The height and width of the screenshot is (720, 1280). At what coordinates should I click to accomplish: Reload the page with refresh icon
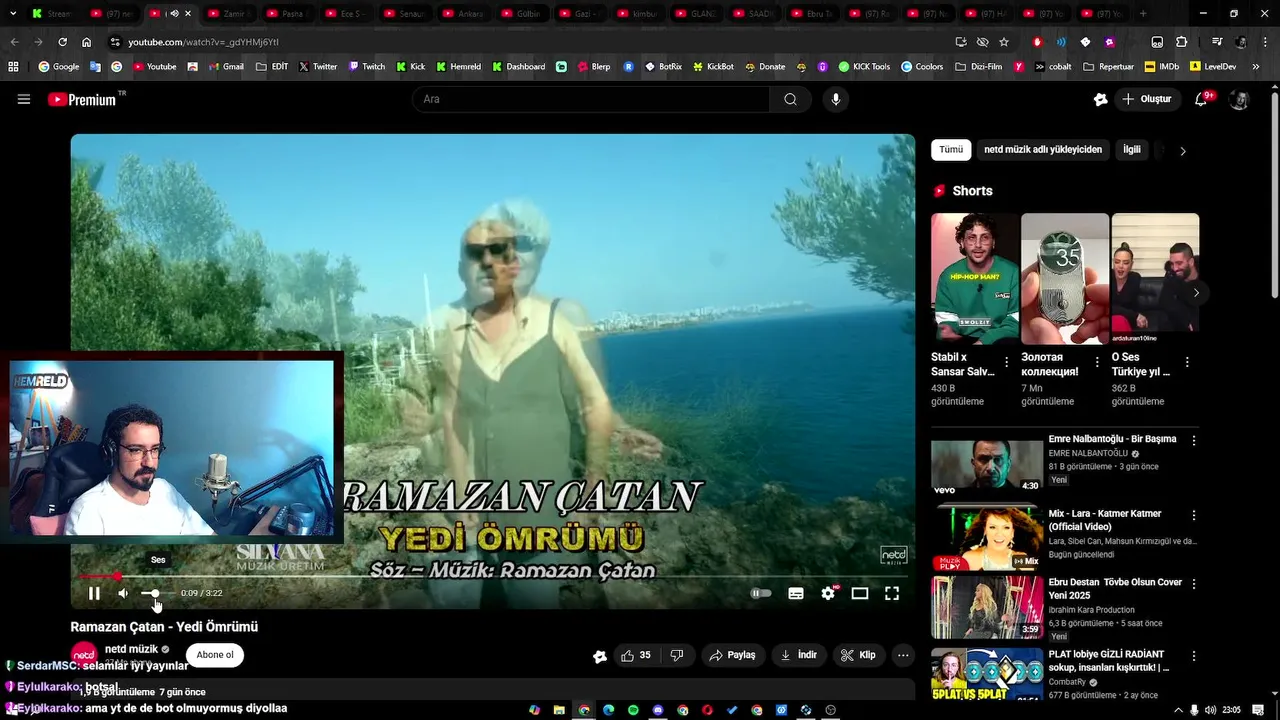pyautogui.click(x=62, y=42)
